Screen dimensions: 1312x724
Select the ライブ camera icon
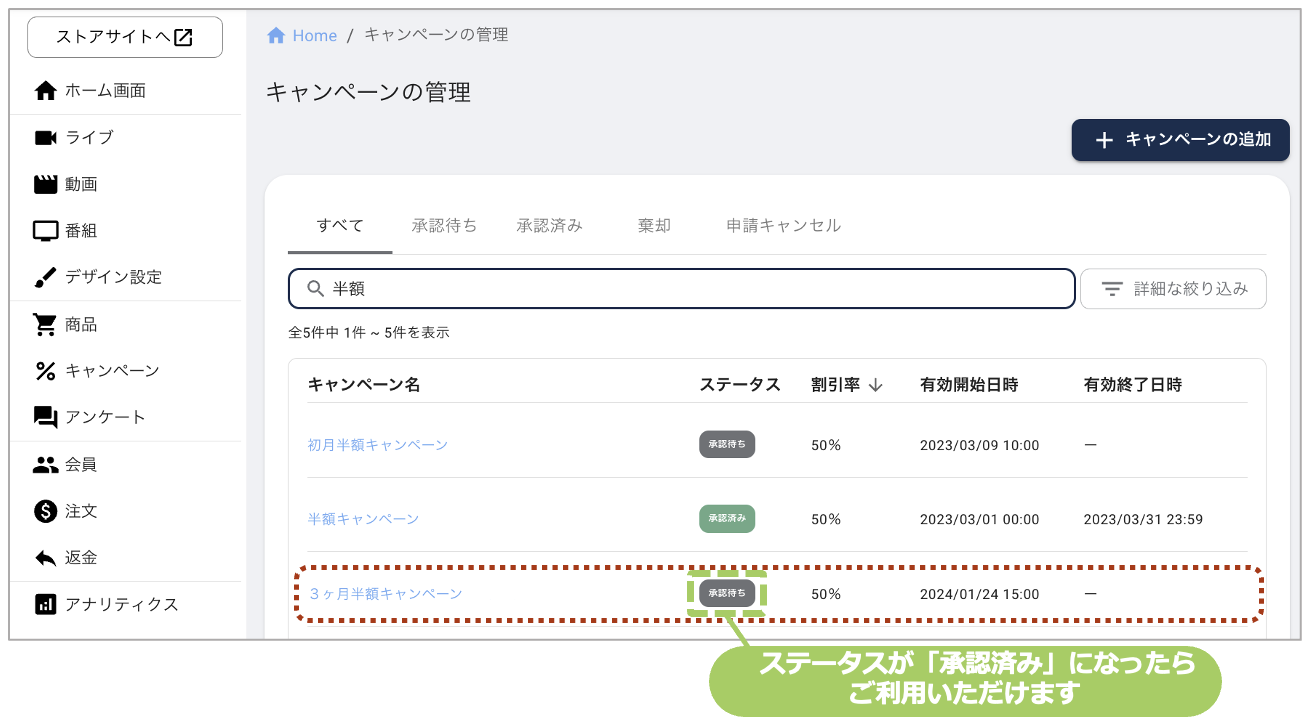tap(45, 137)
